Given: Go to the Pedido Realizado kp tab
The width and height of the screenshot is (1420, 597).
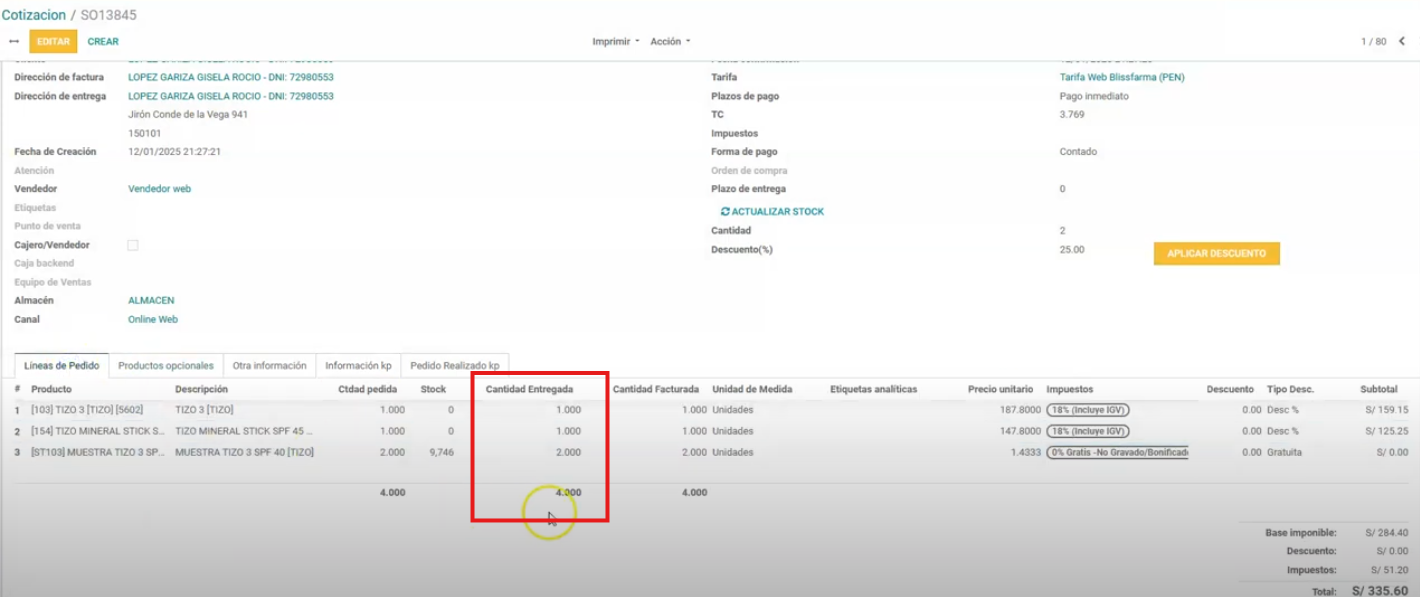Looking at the screenshot, I should pyautogui.click(x=455, y=366).
